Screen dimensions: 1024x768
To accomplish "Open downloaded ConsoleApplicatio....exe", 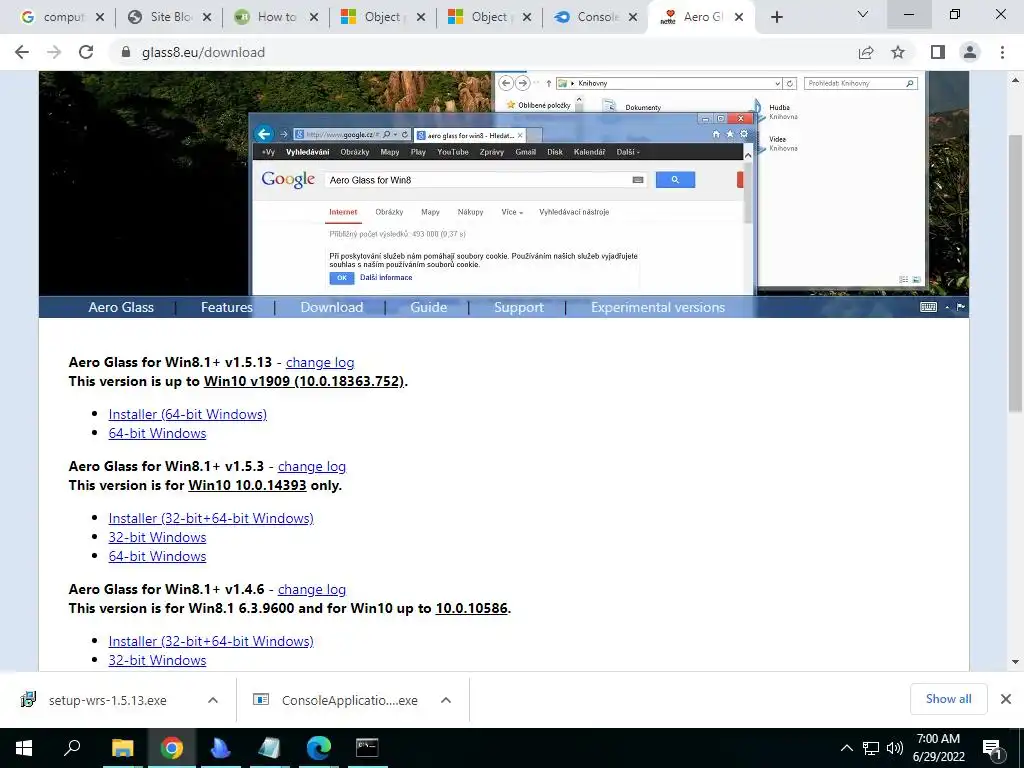I will pyautogui.click(x=349, y=700).
